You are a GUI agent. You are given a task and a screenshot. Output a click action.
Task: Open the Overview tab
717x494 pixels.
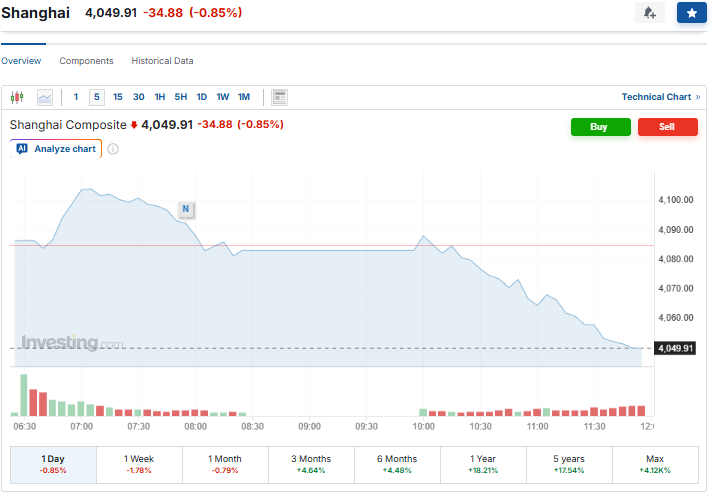point(21,61)
